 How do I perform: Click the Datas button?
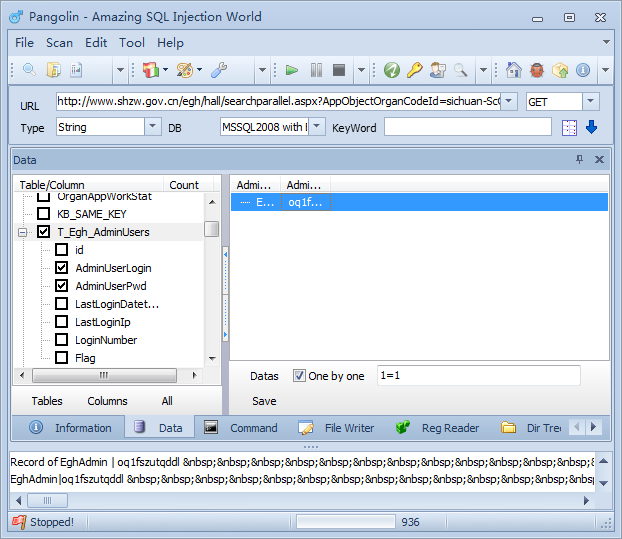pyautogui.click(x=264, y=376)
